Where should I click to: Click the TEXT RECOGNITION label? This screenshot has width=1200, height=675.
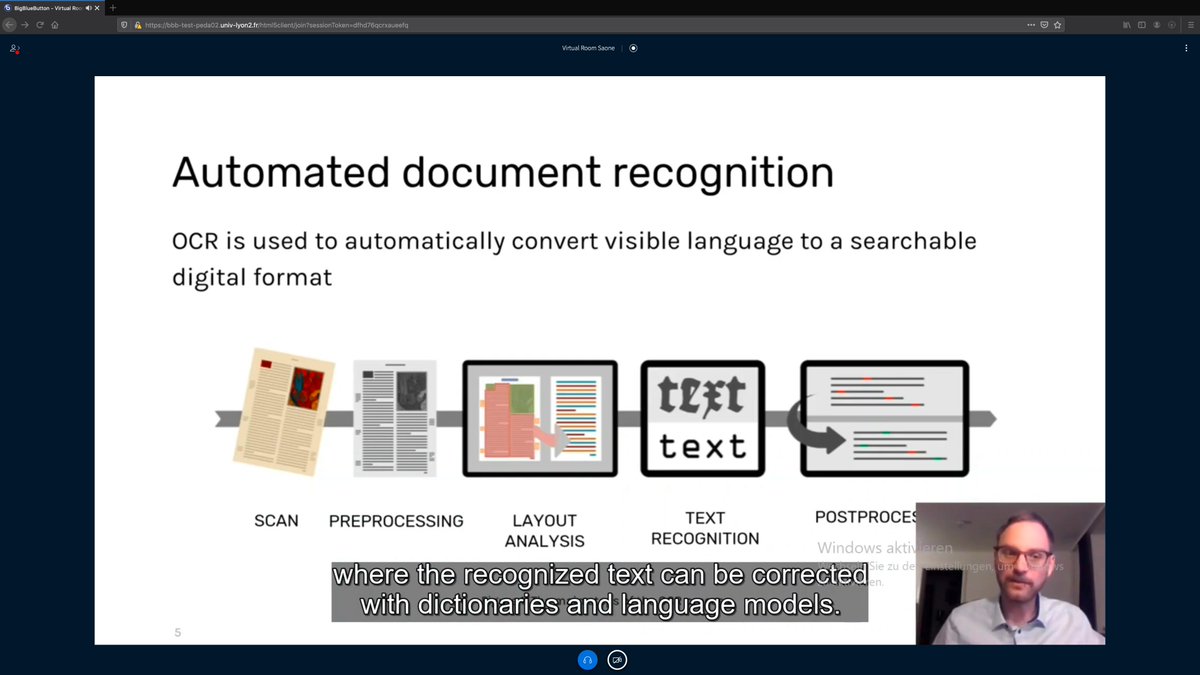(705, 528)
